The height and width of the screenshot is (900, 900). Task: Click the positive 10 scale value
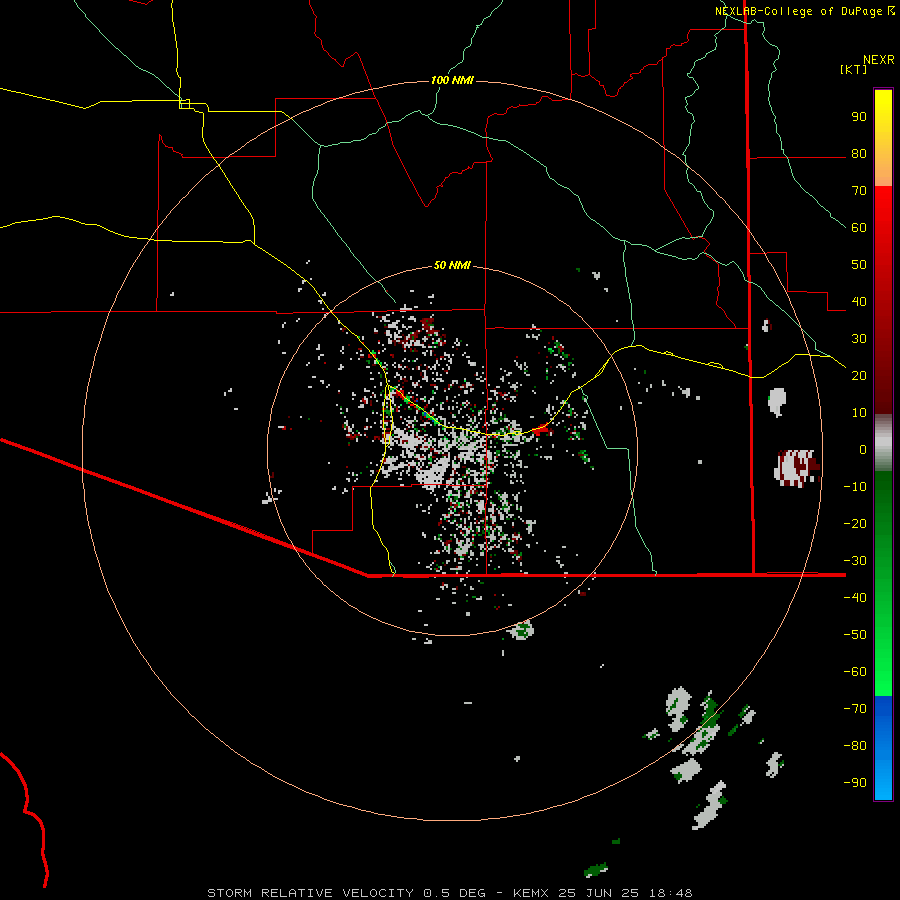pyautogui.click(x=859, y=413)
